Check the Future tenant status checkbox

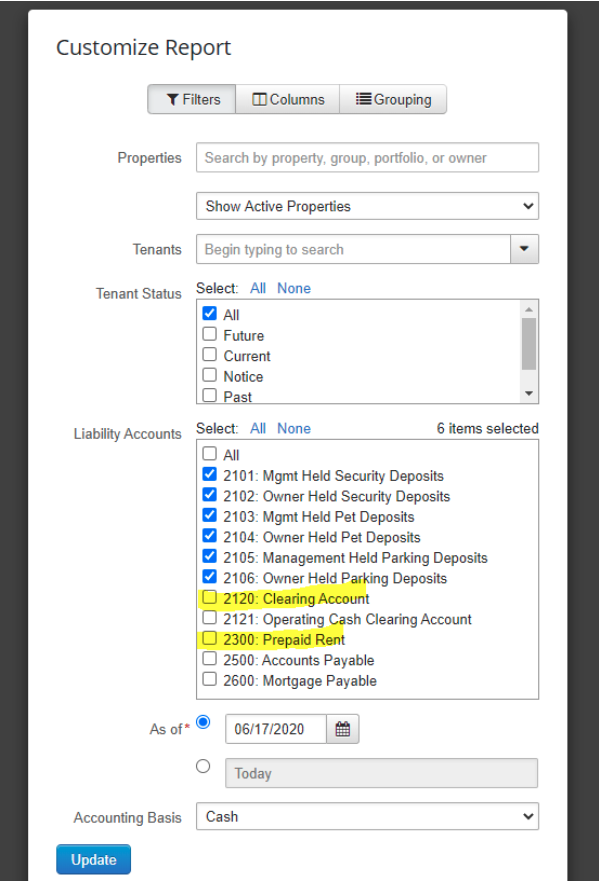coord(209,335)
